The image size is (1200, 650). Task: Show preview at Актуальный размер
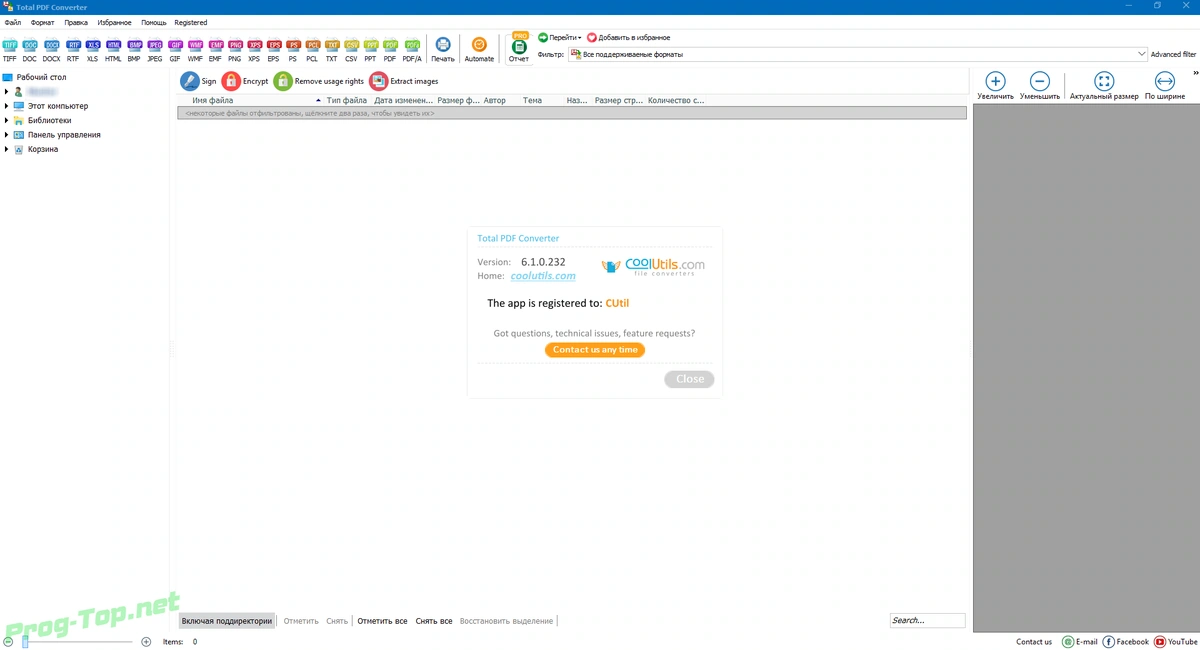[x=1104, y=86]
